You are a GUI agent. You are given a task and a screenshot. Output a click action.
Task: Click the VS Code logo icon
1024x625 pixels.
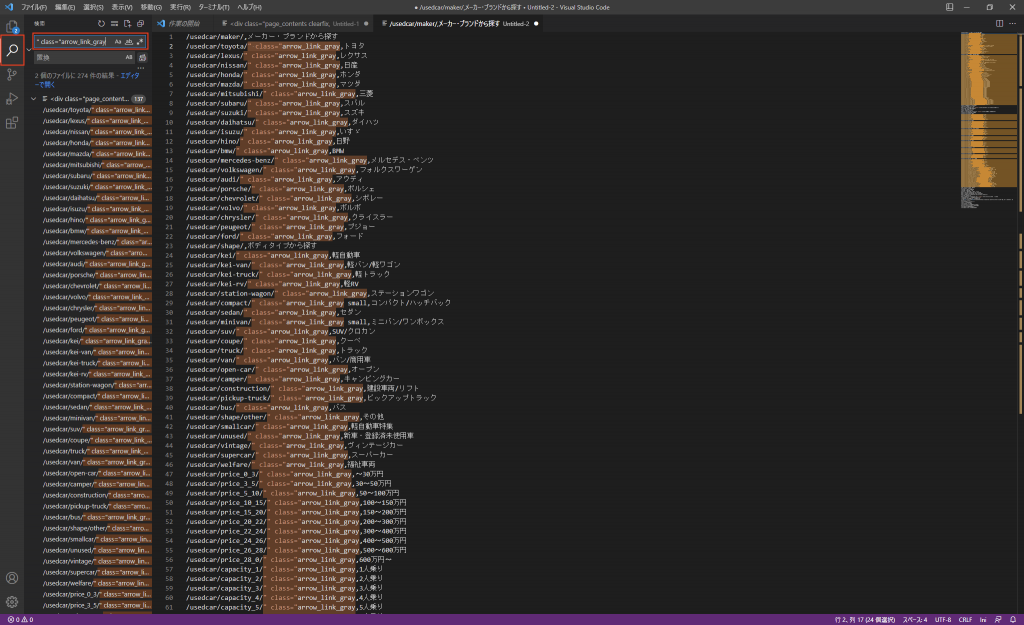(x=8, y=7)
